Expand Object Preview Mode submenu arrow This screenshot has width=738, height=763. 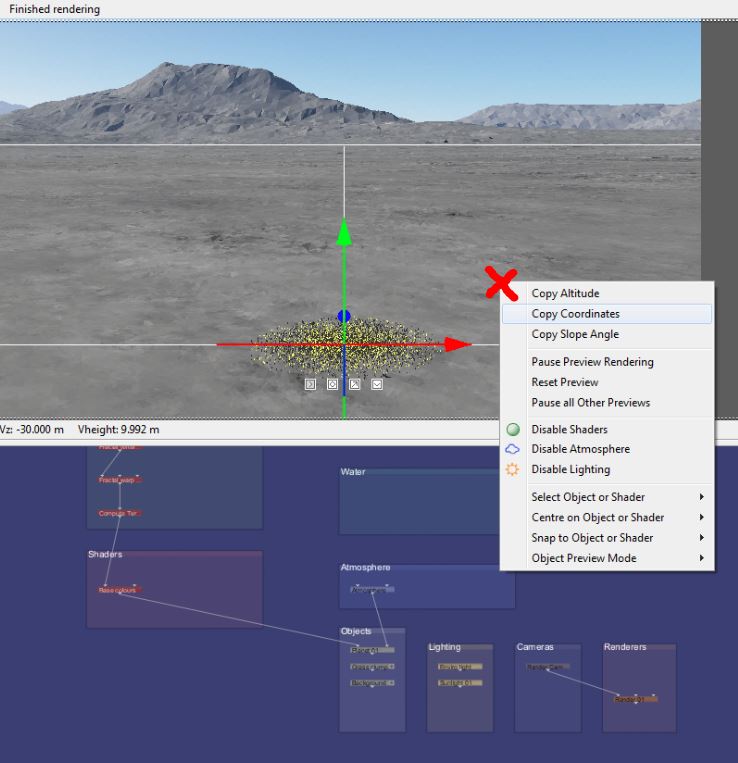[702, 558]
